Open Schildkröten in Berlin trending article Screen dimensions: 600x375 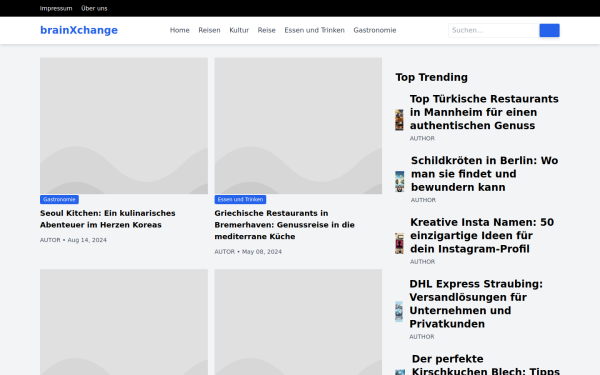(x=484, y=174)
